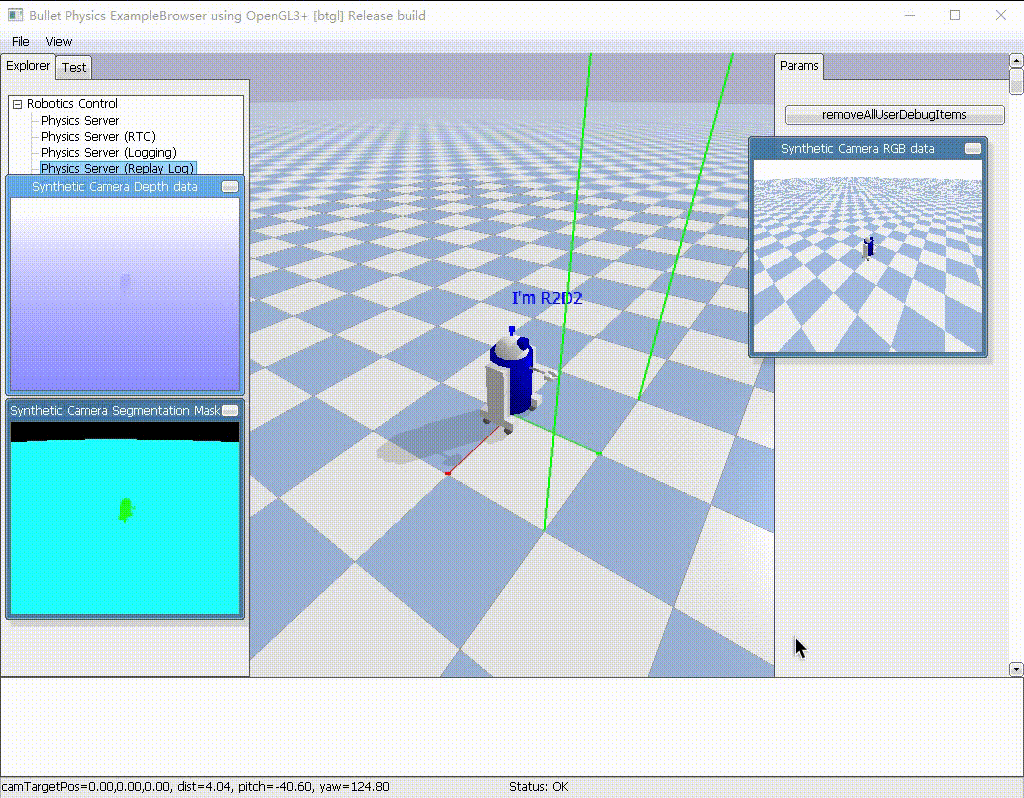Click the Params panel scroll down arrow
Viewport: 1024px width, 798px height.
1016,669
